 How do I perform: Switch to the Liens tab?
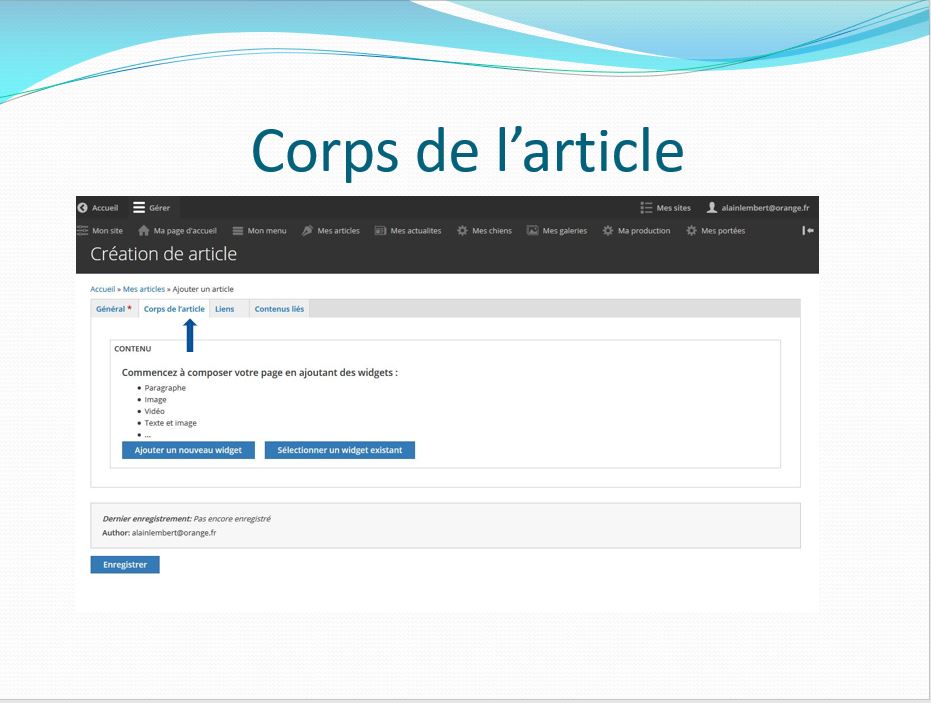click(x=225, y=309)
